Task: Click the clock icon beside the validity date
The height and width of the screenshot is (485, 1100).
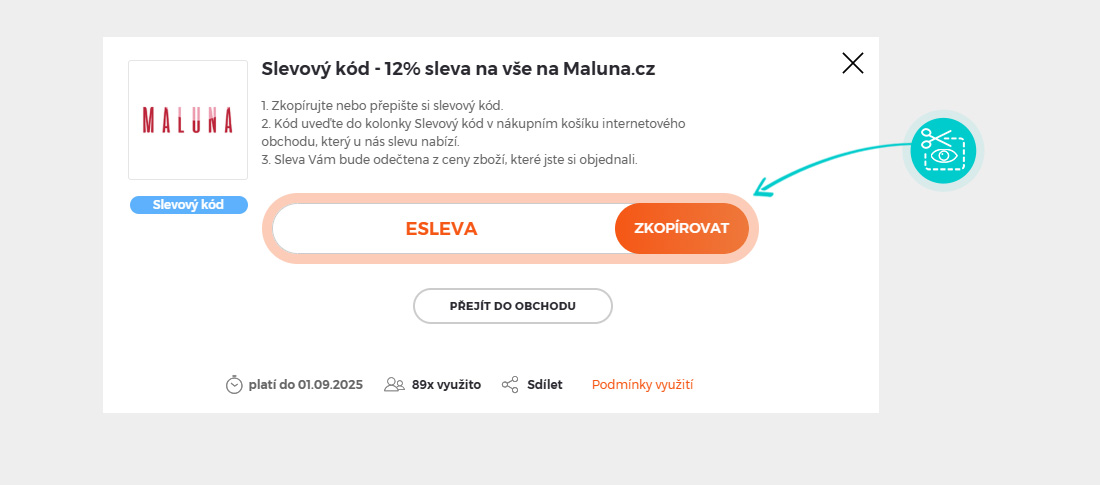Action: coord(234,385)
